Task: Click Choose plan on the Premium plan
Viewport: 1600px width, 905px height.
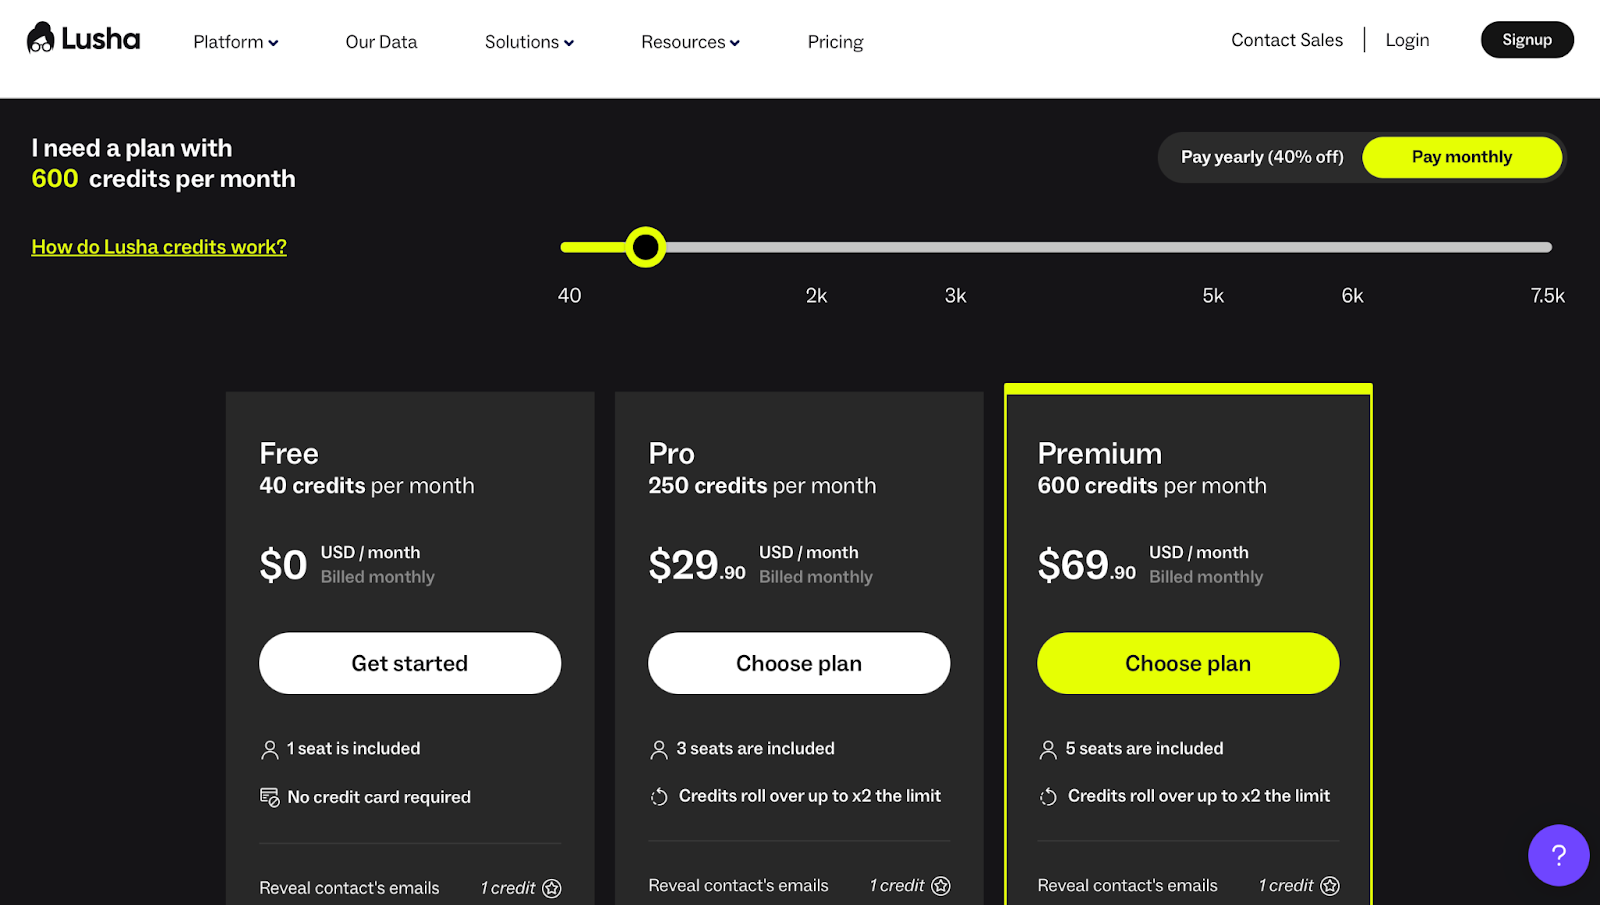Action: 1187,663
